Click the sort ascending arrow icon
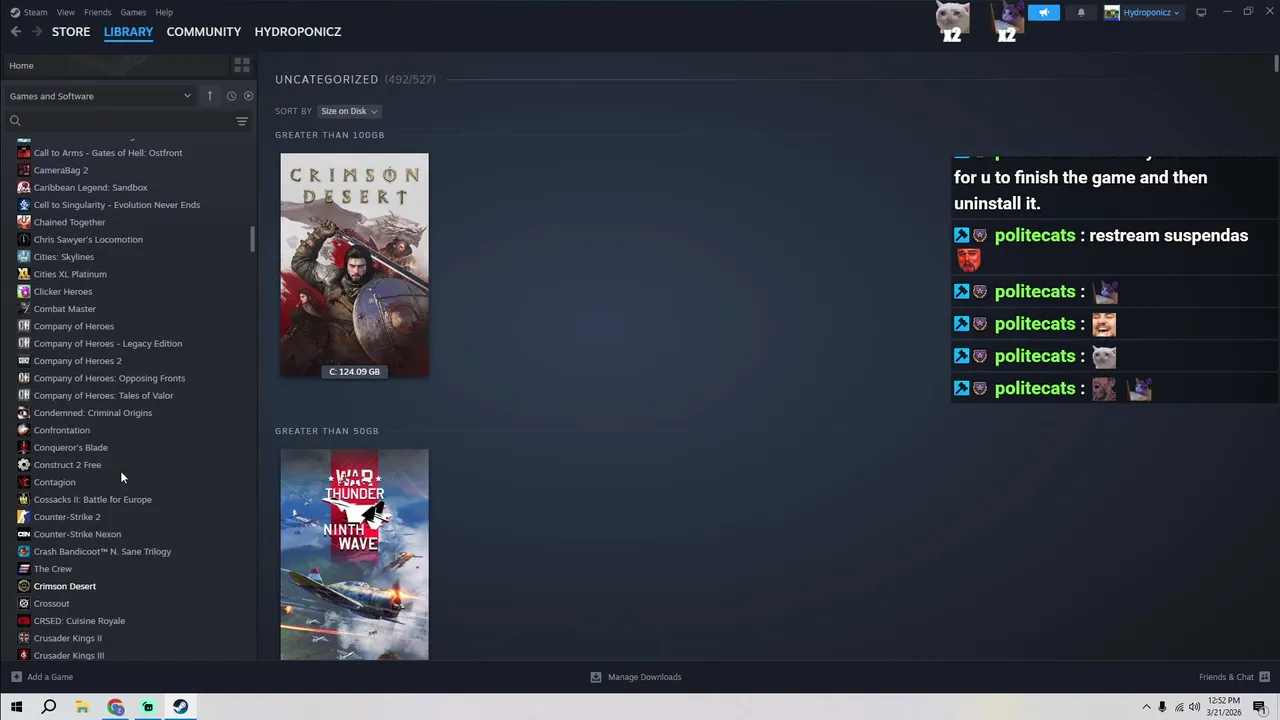The image size is (1280, 720). click(210, 96)
